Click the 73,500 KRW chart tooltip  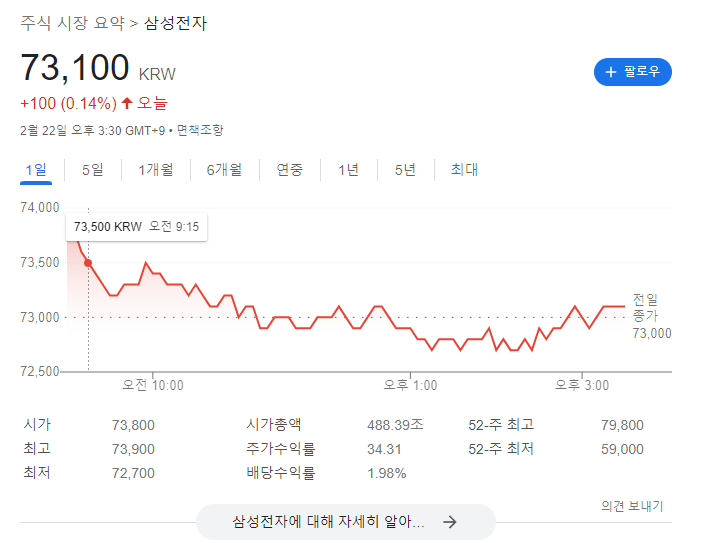click(137, 227)
